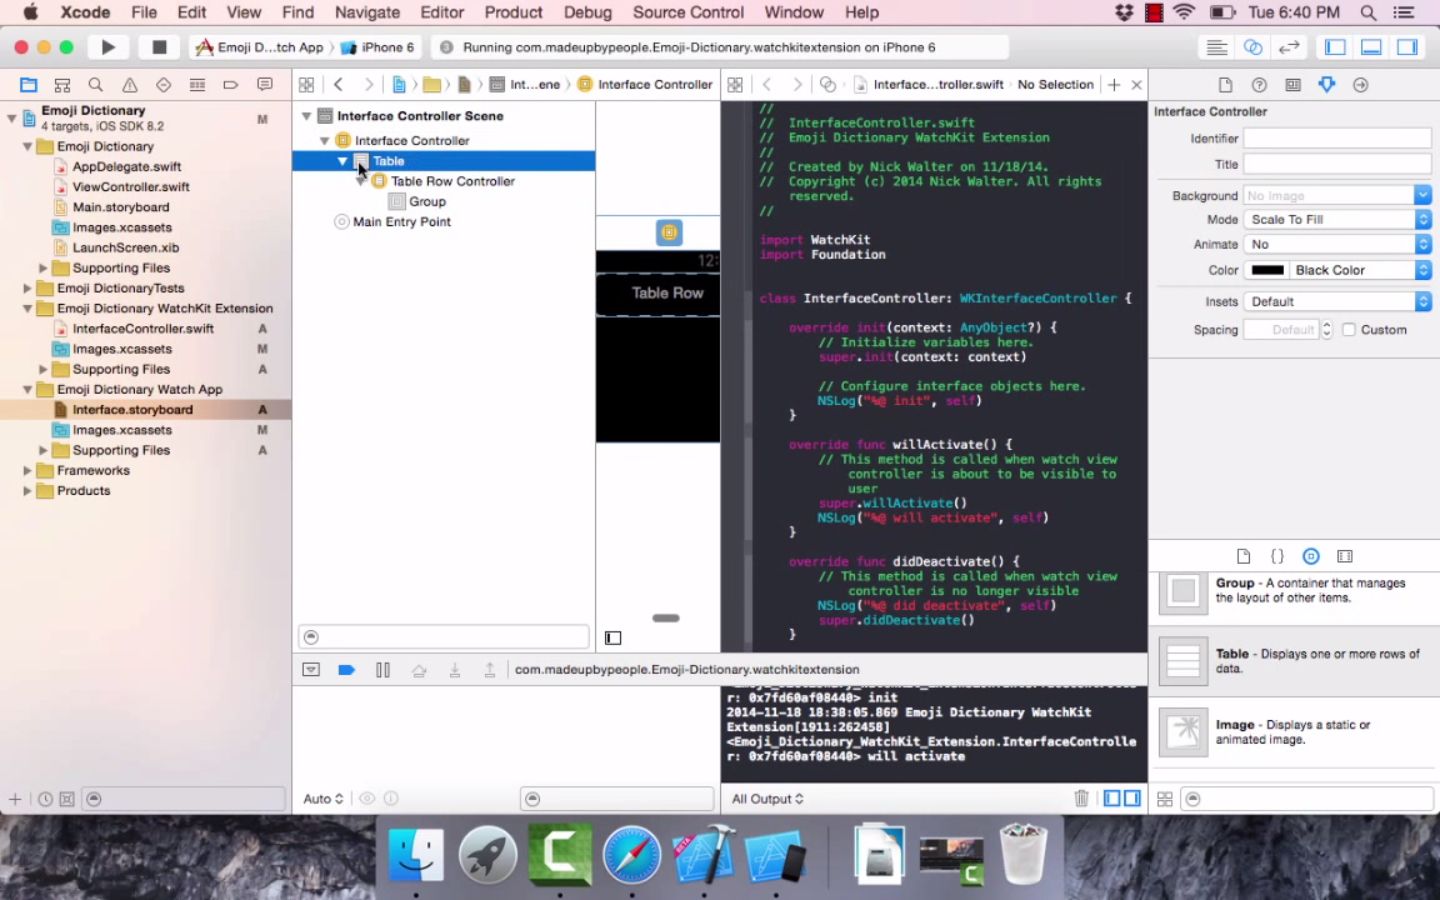Open the Navigate menu

[367, 13]
